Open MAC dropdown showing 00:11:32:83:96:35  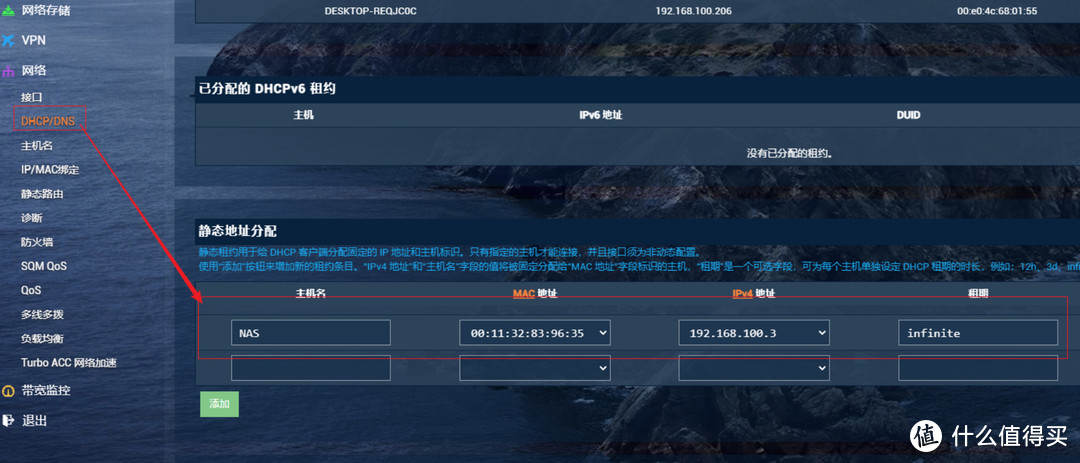pos(535,333)
